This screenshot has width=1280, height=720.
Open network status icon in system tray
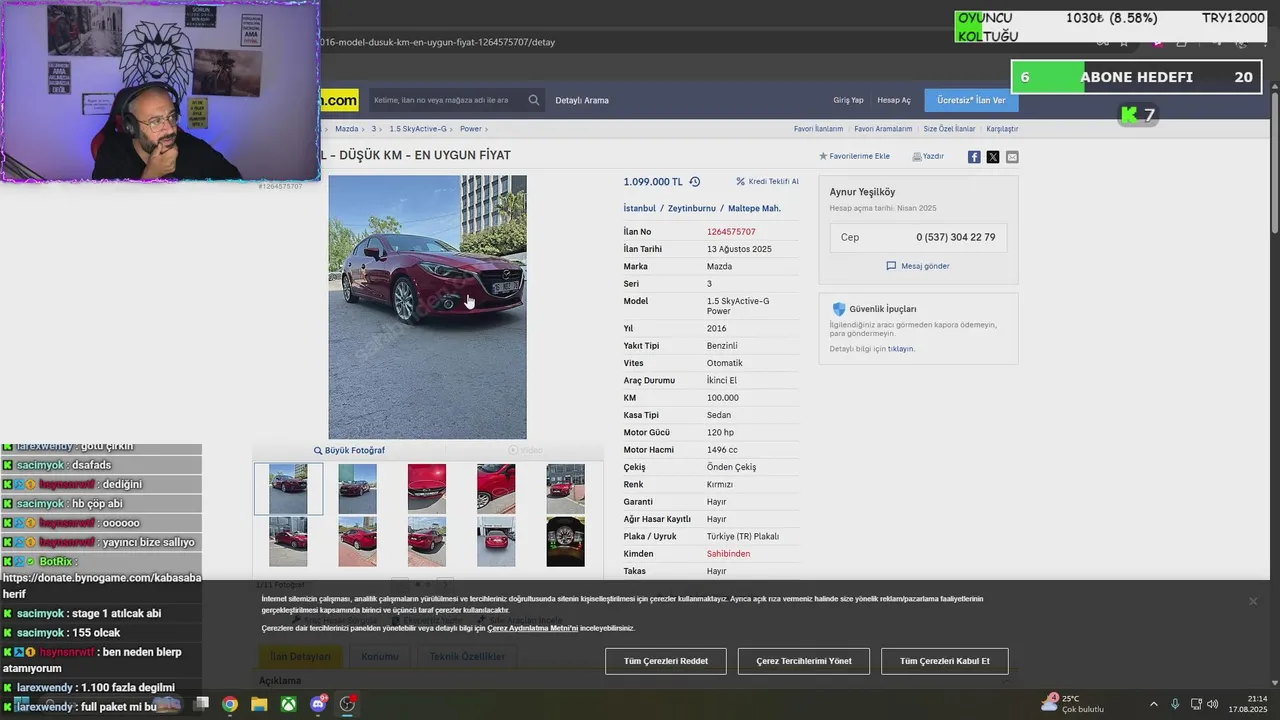[1195, 704]
